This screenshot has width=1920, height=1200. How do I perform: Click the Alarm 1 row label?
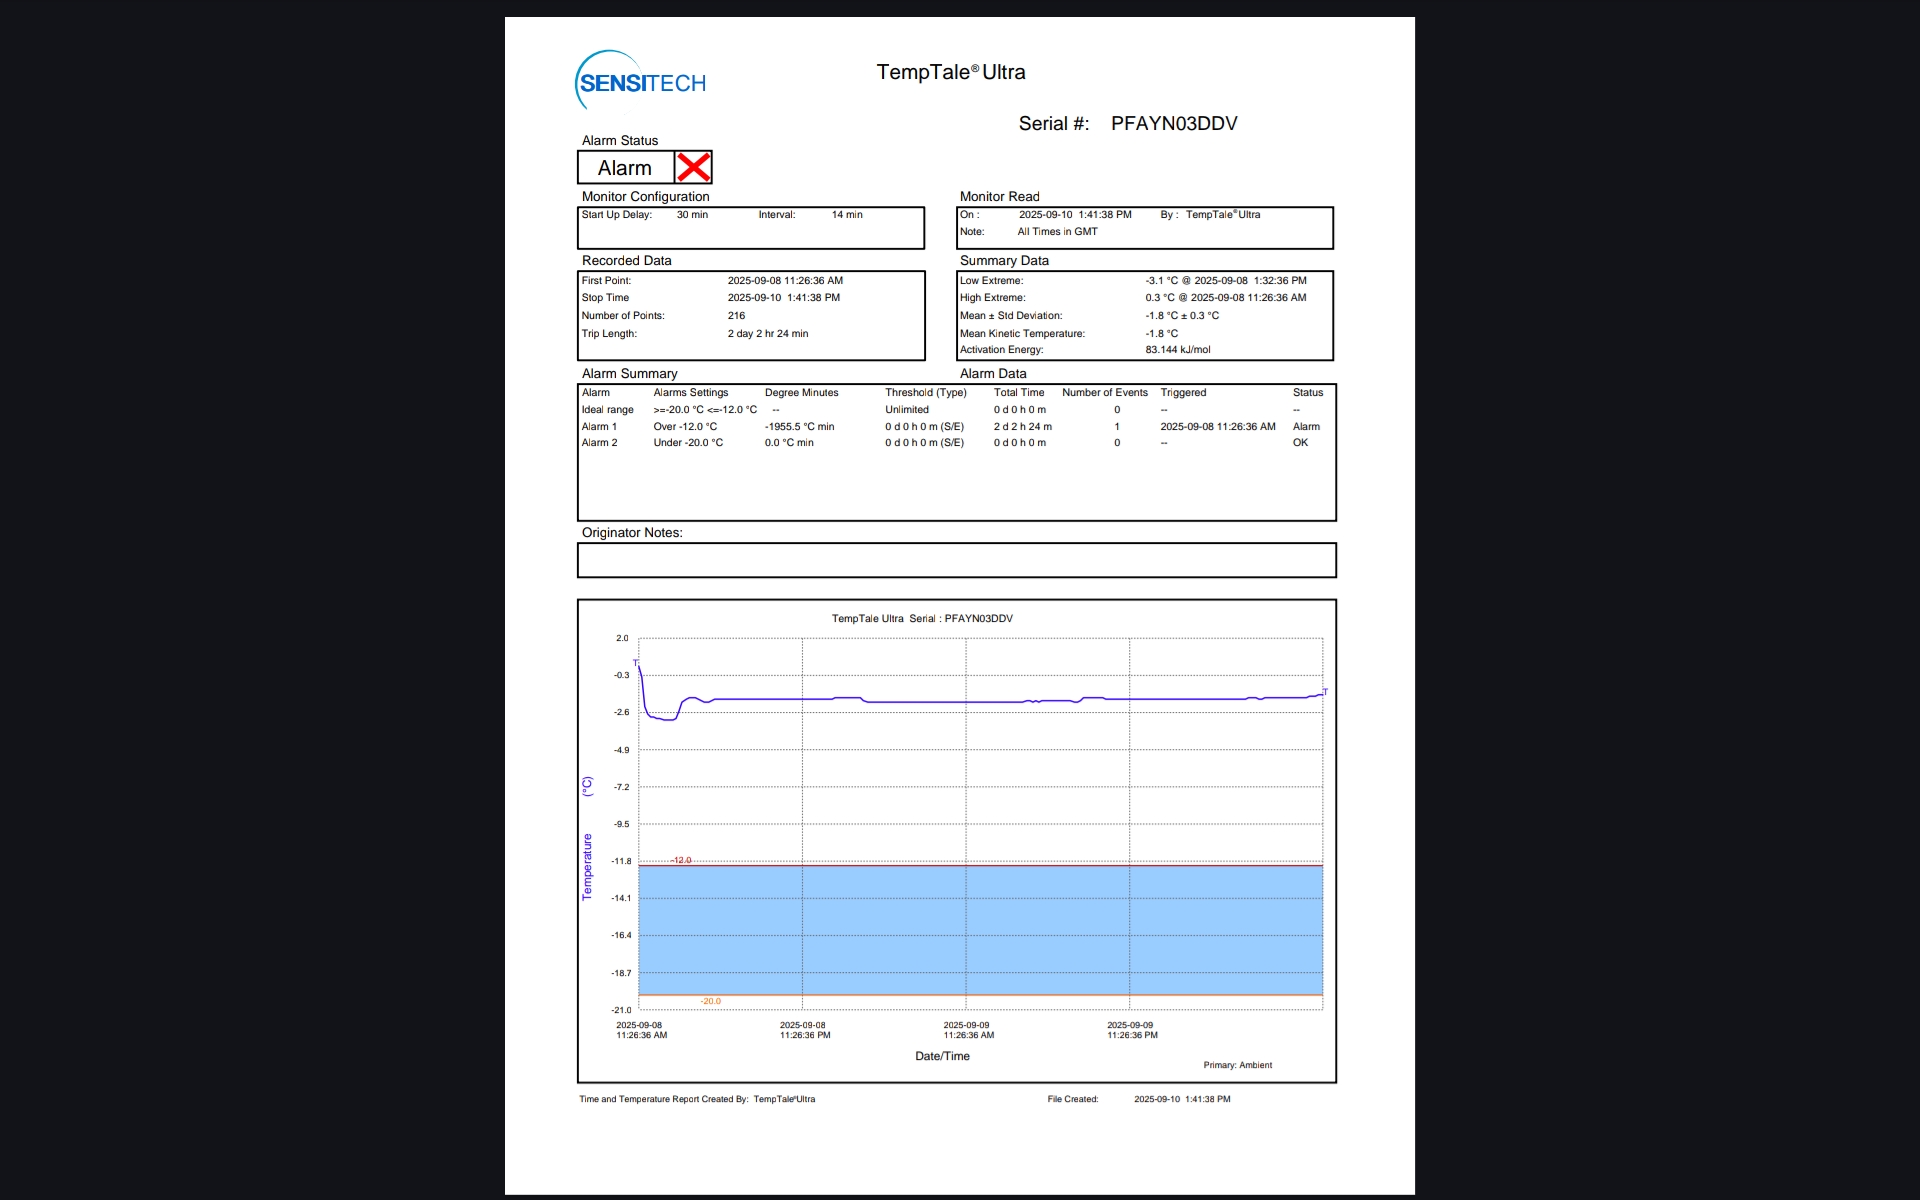[x=599, y=426]
